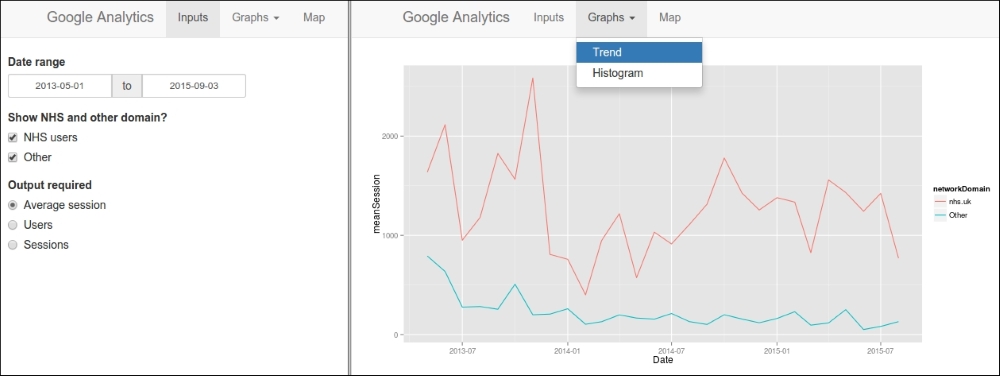Click the caret arrow beside left Graphs
The height and width of the screenshot is (376, 1000).
[x=276, y=18]
